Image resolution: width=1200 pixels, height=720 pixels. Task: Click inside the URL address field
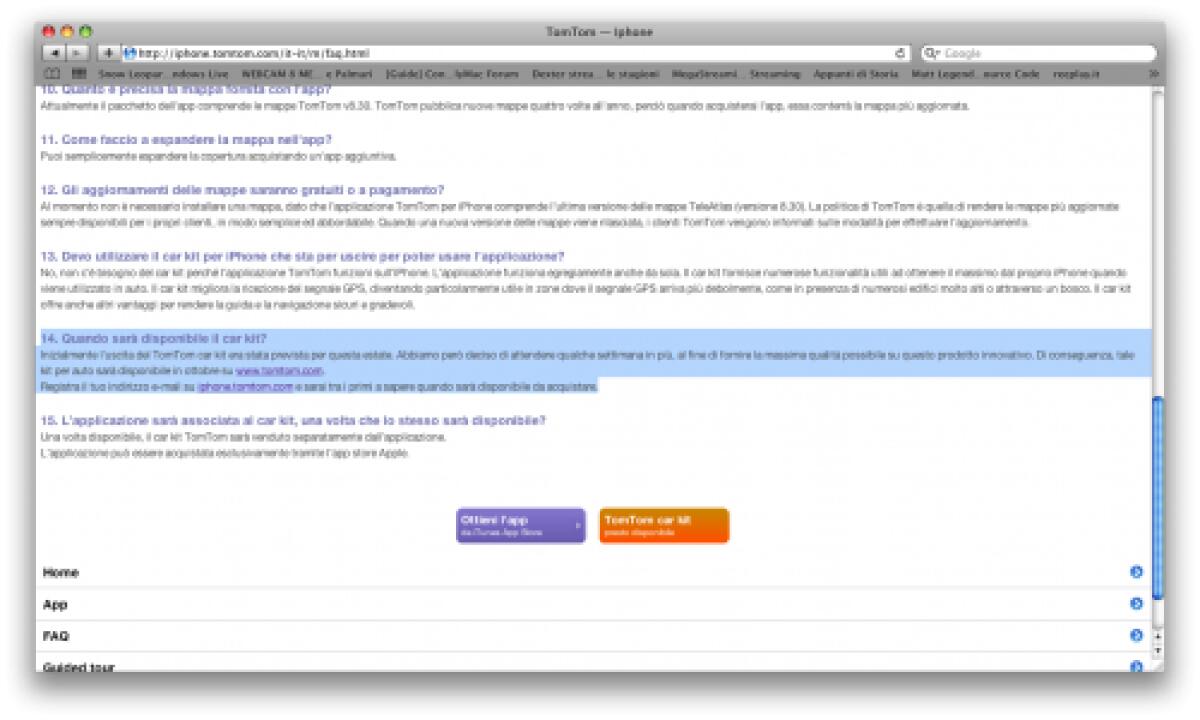pyautogui.click(x=500, y=53)
